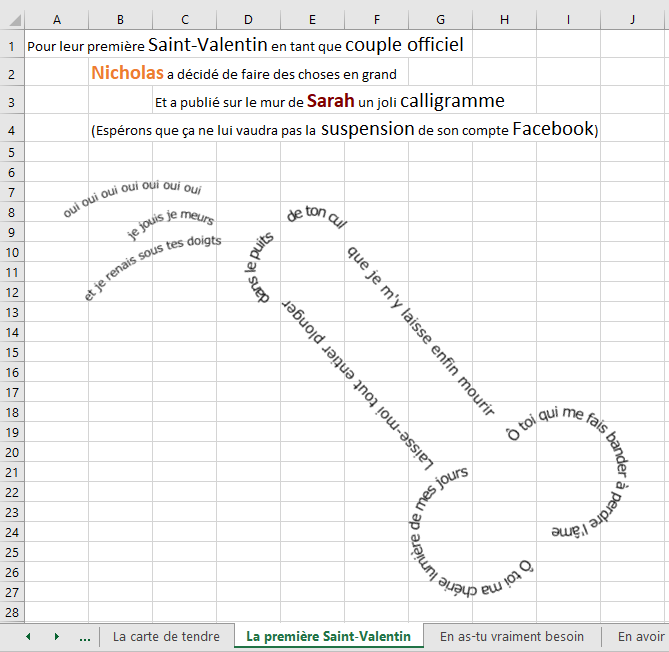The height and width of the screenshot is (652, 669).
Task: Click the column J header
Action: tap(633, 20)
